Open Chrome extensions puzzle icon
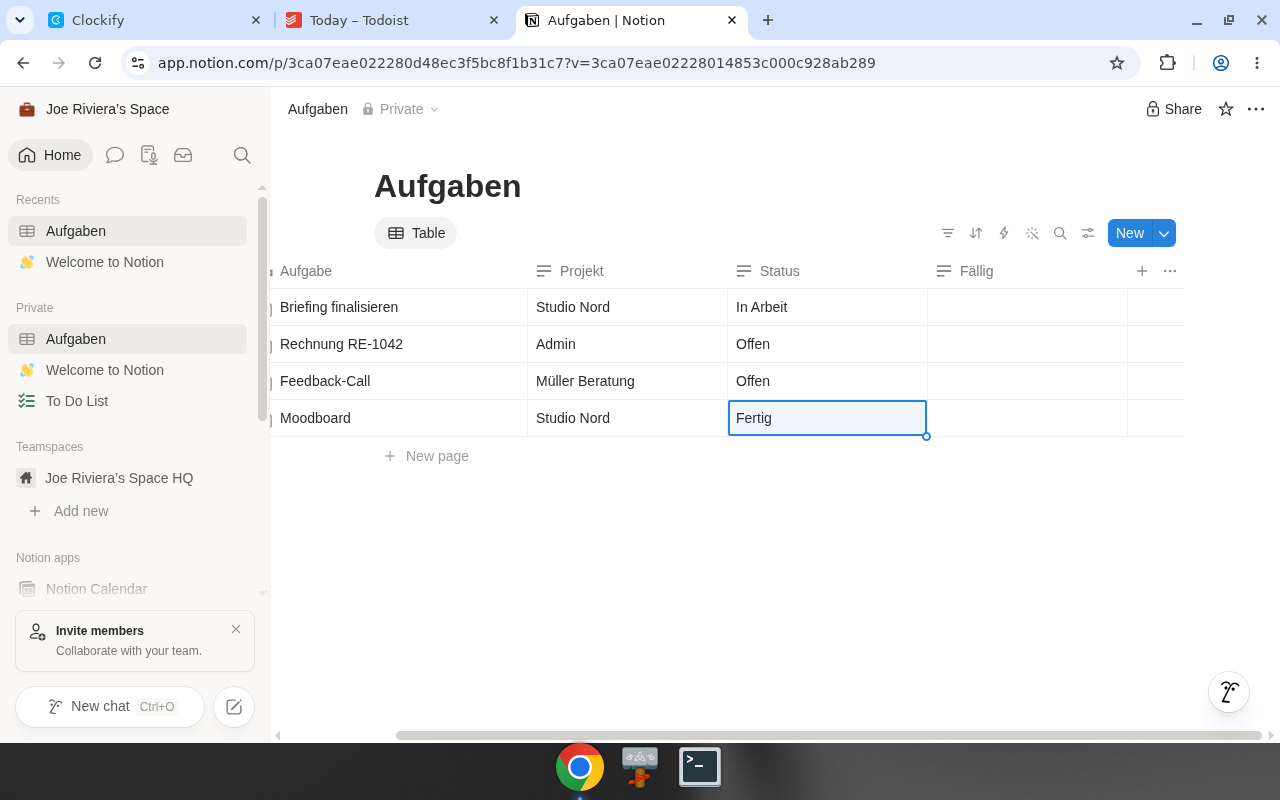This screenshot has width=1280, height=800. tap(1167, 63)
